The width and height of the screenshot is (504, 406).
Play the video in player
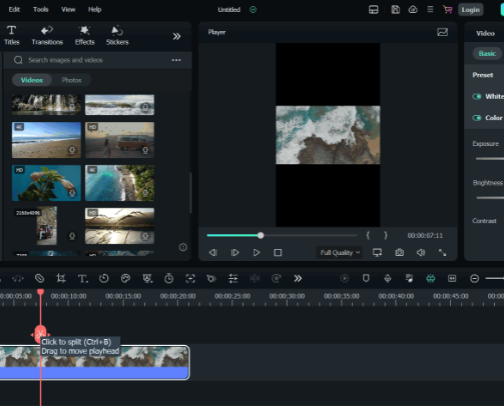(x=256, y=253)
